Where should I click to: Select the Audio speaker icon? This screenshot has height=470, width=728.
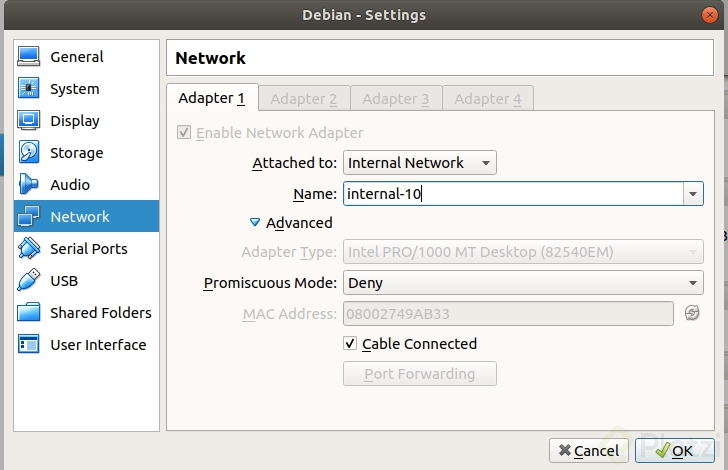coord(29,185)
